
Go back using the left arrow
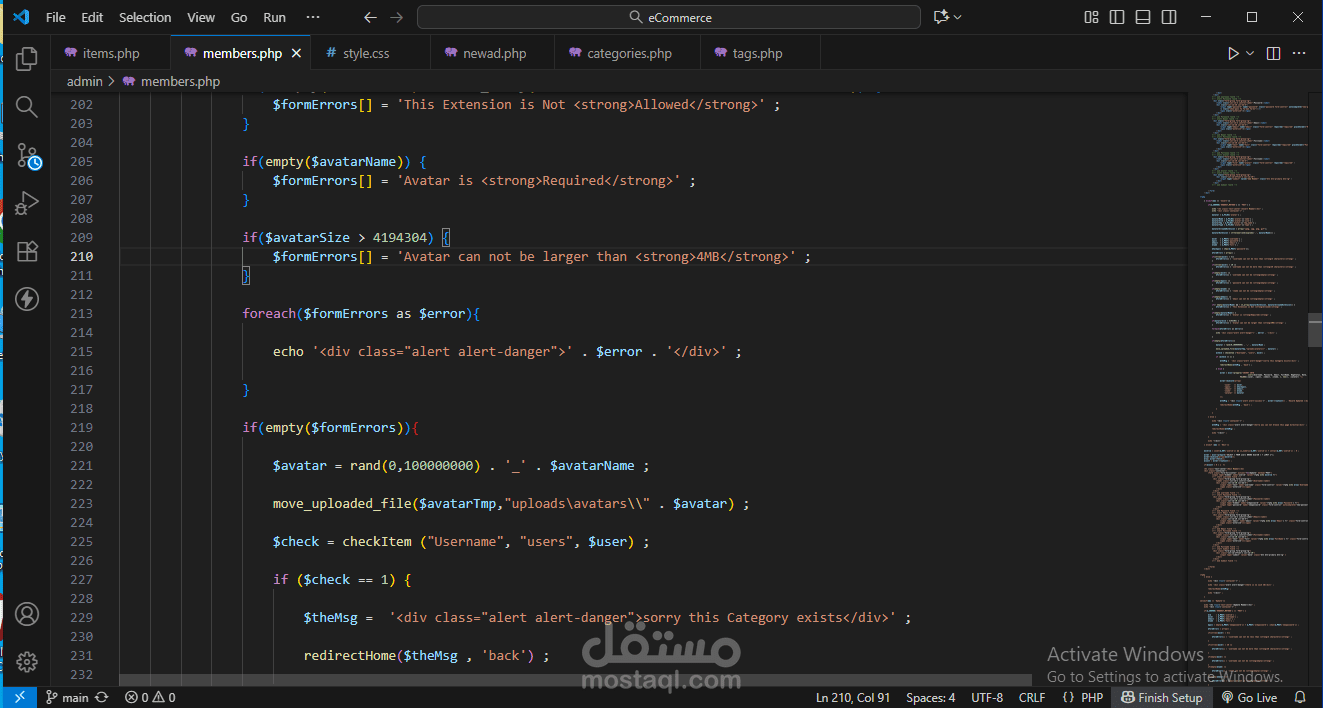(x=371, y=17)
